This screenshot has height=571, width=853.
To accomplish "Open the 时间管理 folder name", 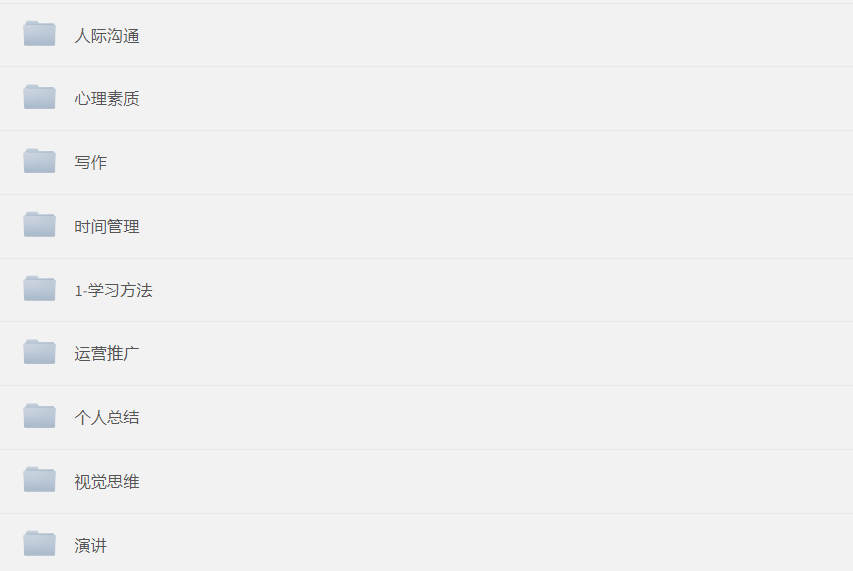I will point(107,227).
